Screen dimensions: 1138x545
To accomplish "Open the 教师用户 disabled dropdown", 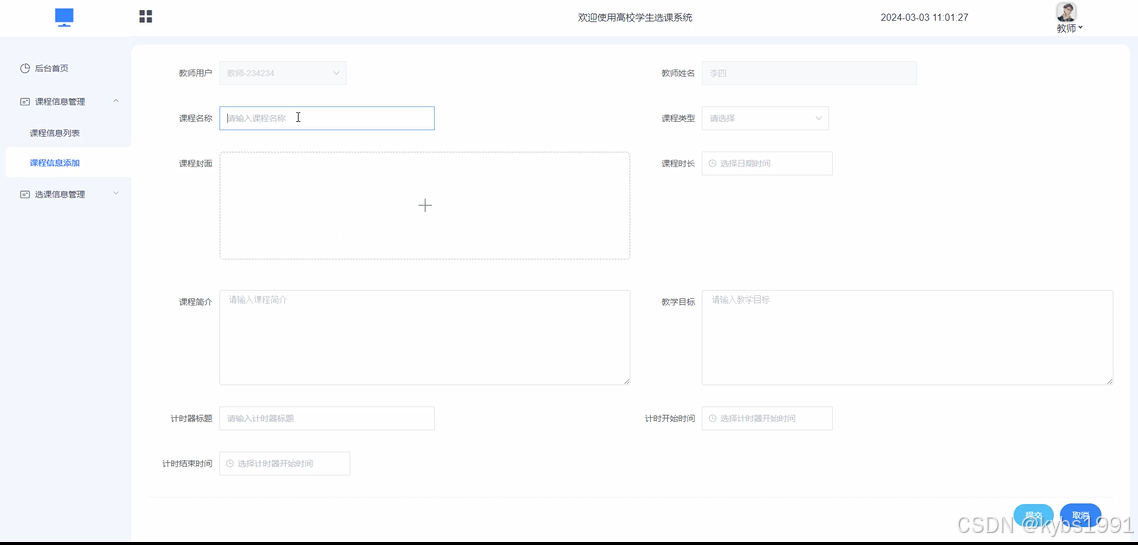I will click(283, 73).
